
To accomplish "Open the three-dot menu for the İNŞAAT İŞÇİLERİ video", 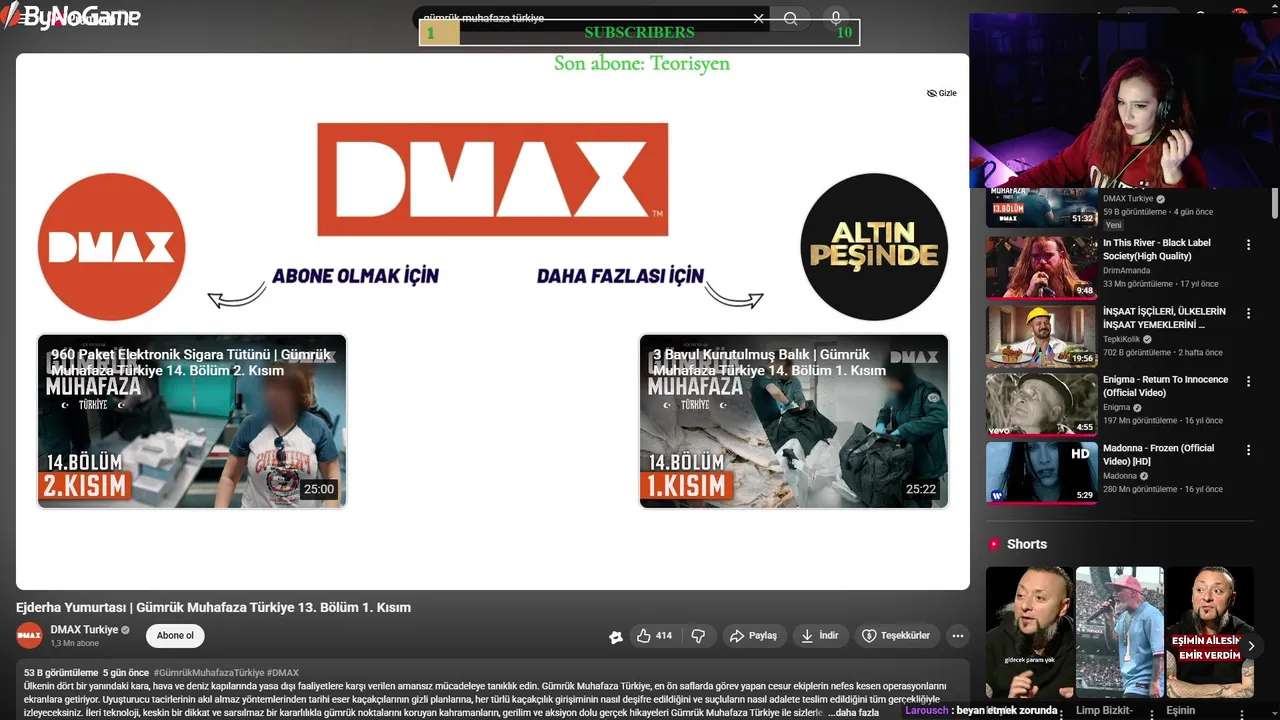I will pos(1248,314).
